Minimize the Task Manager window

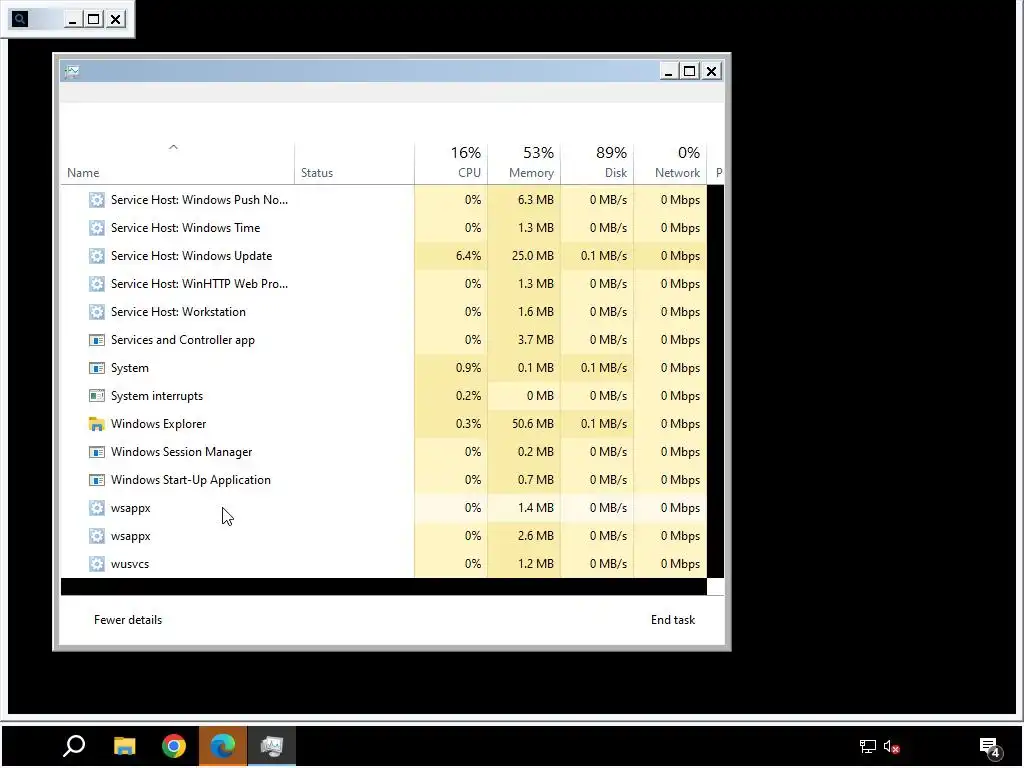(x=667, y=71)
